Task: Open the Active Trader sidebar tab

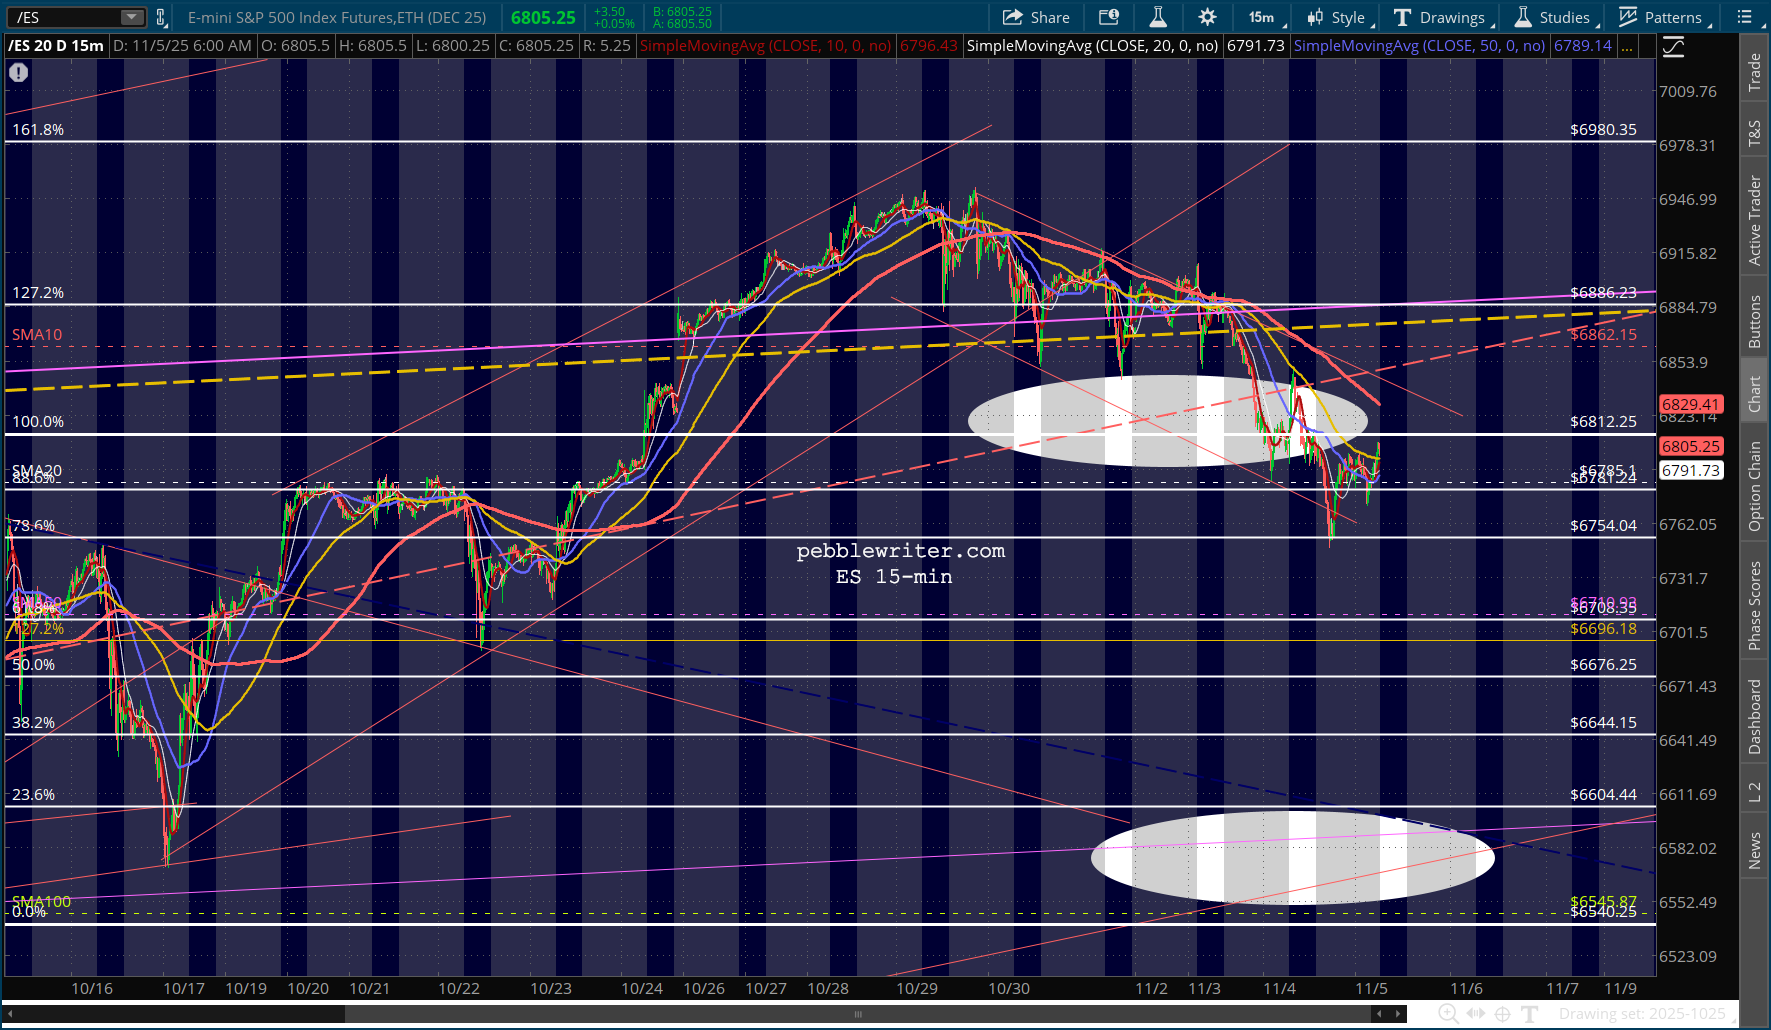Action: [x=1754, y=221]
